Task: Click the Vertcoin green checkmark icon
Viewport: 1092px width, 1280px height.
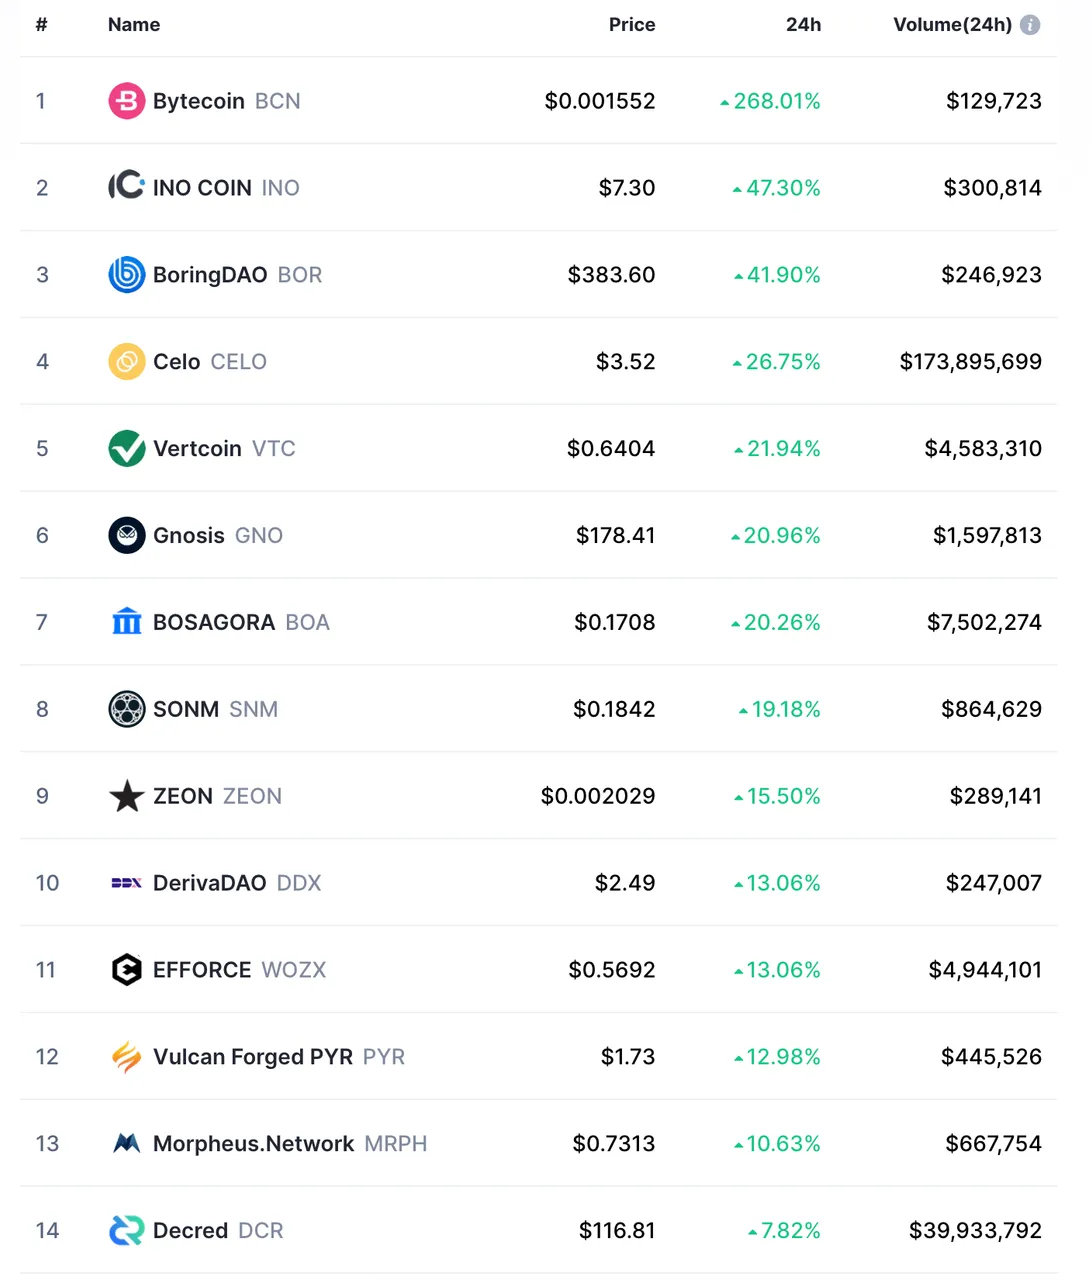Action: coord(126,448)
